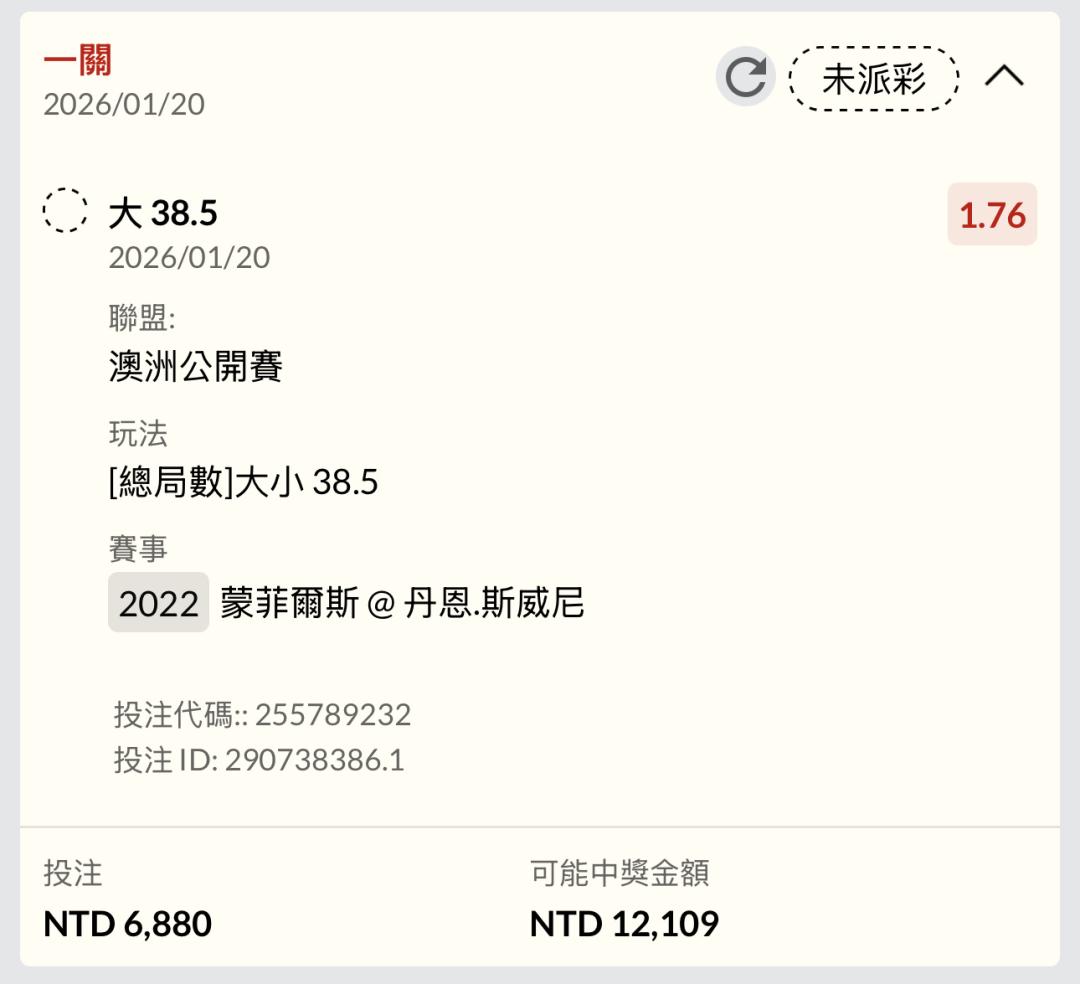Click the possible winnings NTD 12,109

point(624,923)
